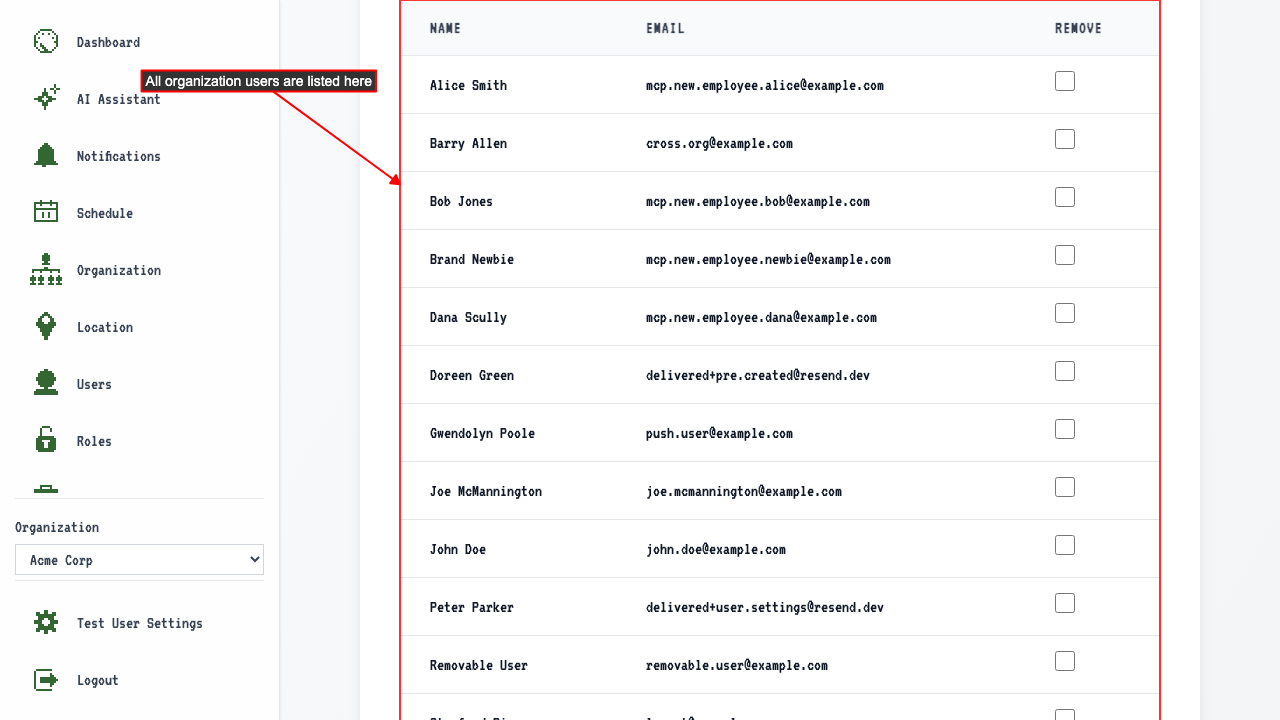Check Peter Parker's remove checkbox

tap(1065, 603)
